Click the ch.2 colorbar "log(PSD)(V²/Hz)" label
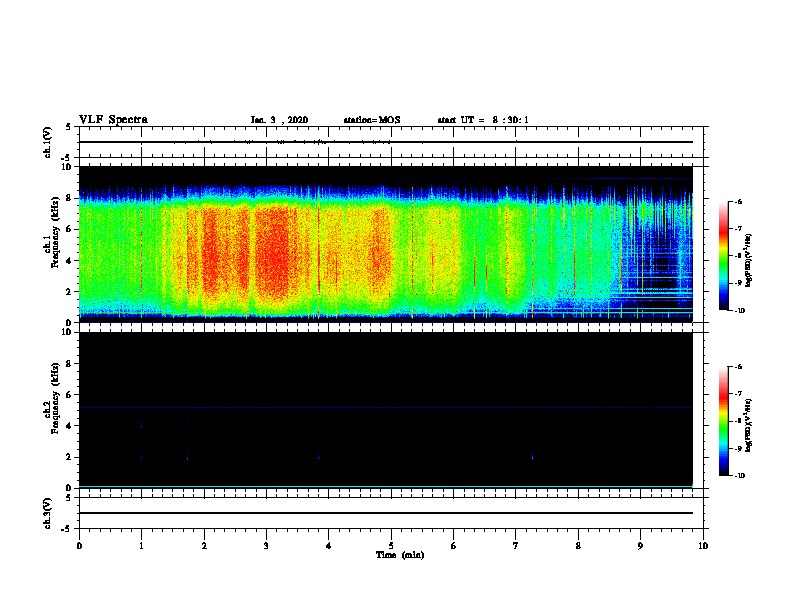The image size is (792, 612). click(x=749, y=426)
